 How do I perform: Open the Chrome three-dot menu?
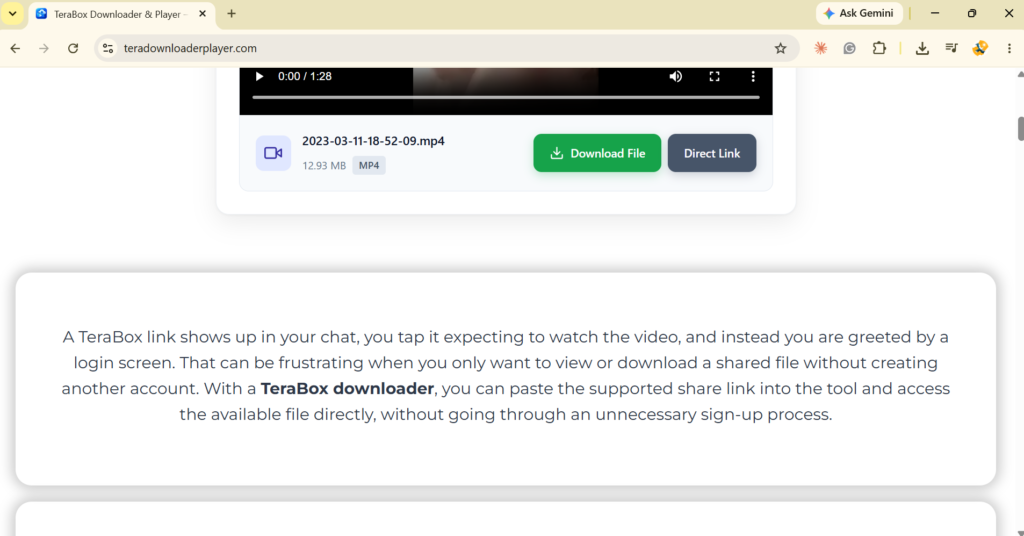1009,48
